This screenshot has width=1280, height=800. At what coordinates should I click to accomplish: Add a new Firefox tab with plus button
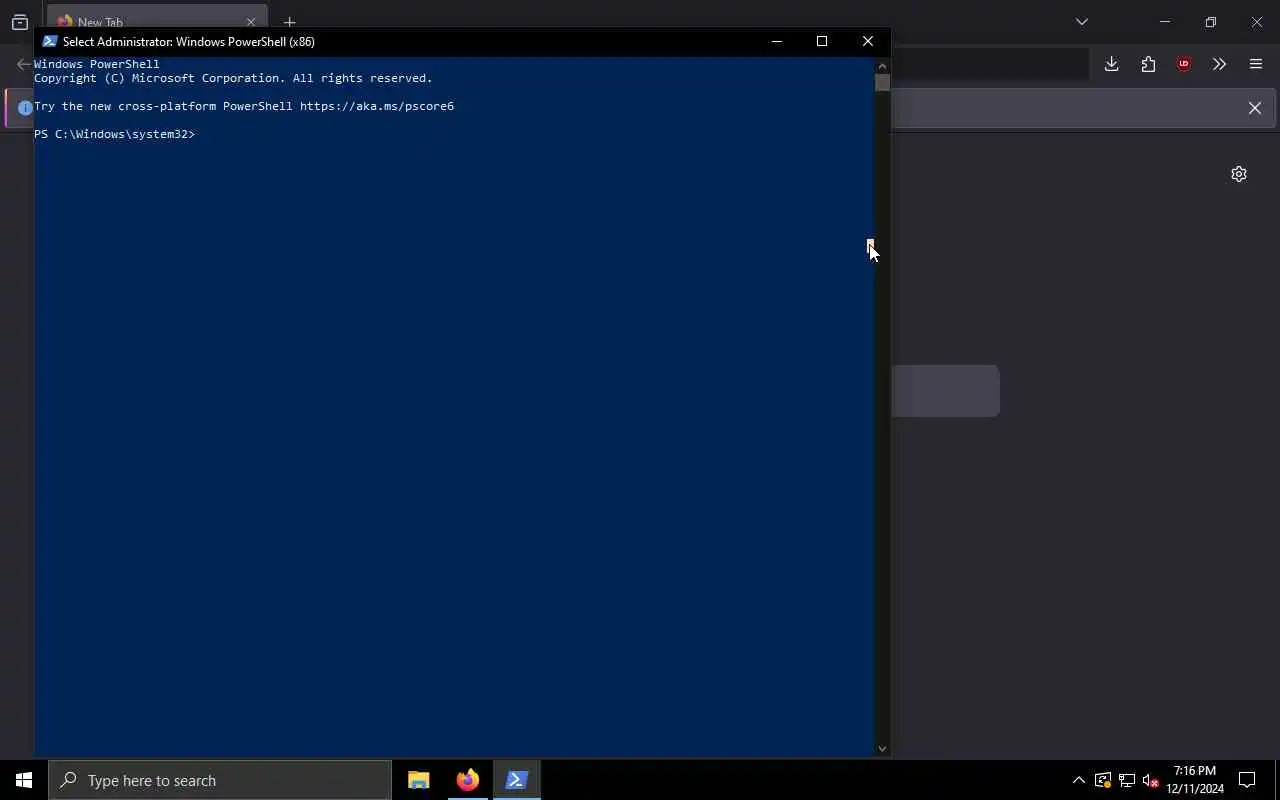pos(289,22)
